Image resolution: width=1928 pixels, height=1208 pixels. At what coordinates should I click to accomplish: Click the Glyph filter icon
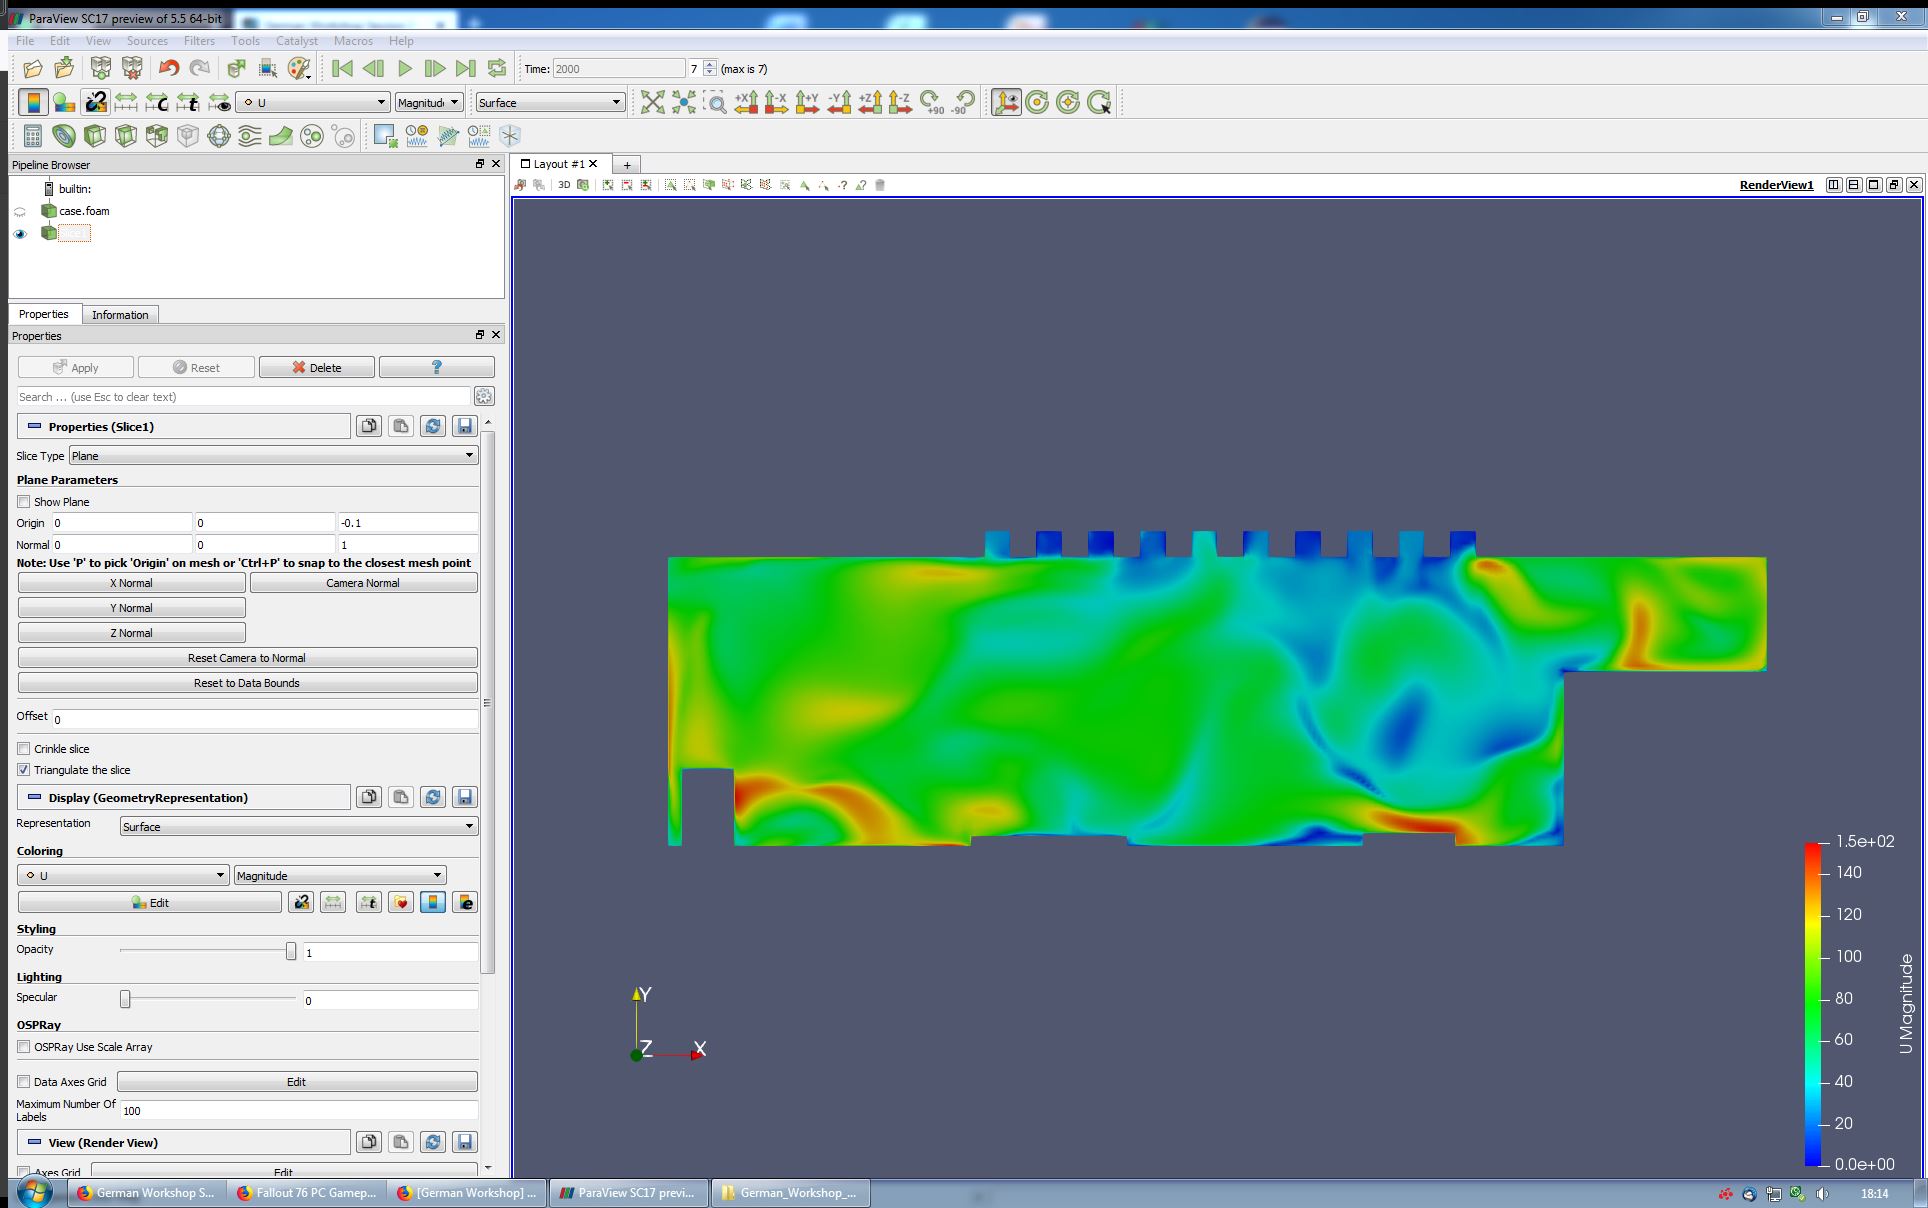[219, 136]
